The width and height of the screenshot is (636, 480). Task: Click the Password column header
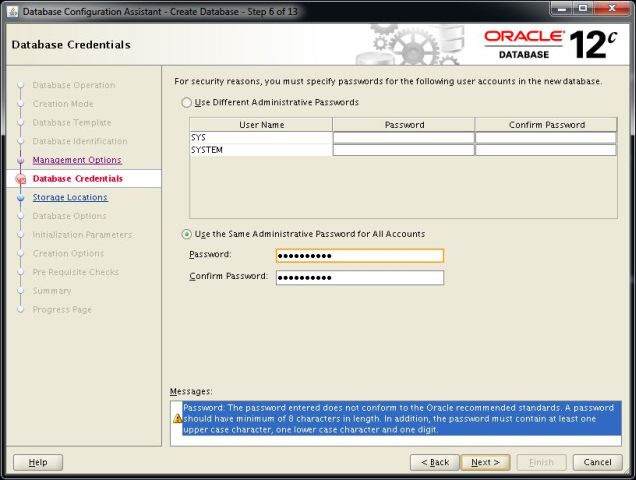pyautogui.click(x=404, y=125)
